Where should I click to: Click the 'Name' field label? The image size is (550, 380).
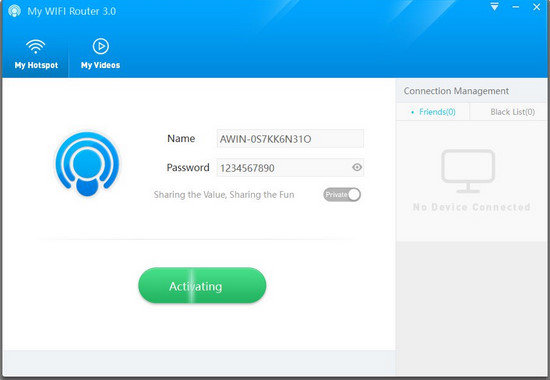[181, 139]
